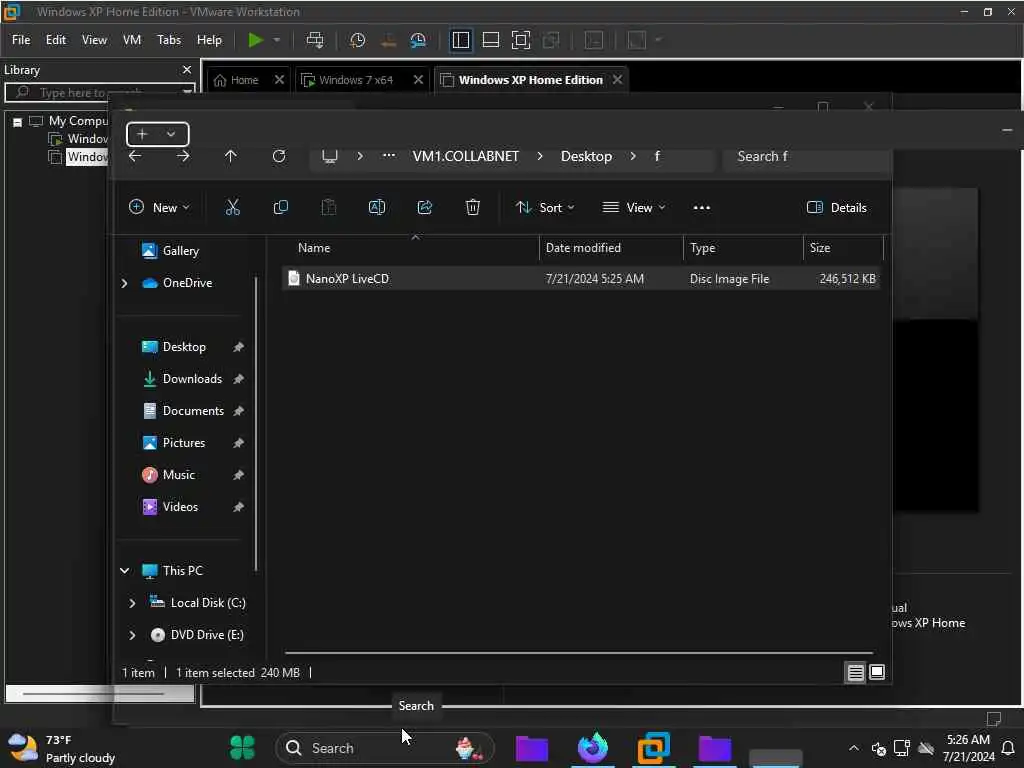The width and height of the screenshot is (1024, 768).
Task: Open the VM menu
Action: point(132,40)
